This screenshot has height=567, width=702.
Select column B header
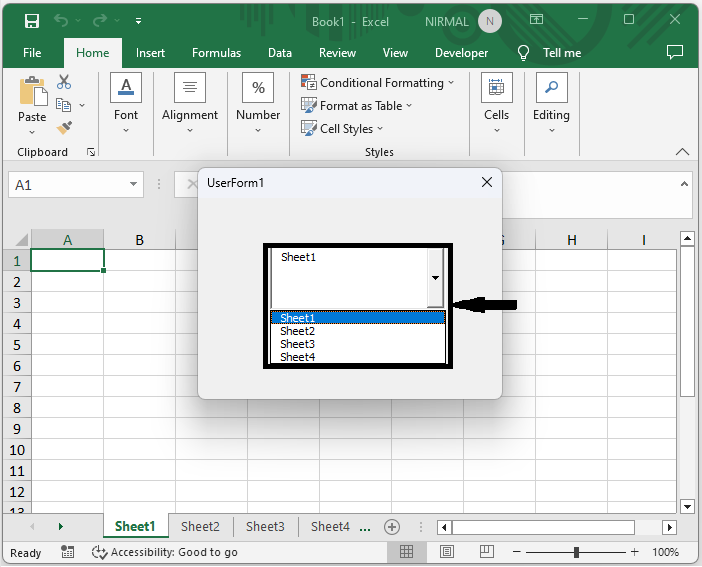pyautogui.click(x=140, y=240)
